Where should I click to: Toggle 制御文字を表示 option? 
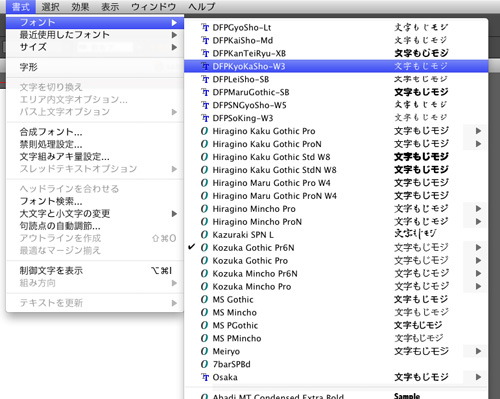point(95,270)
